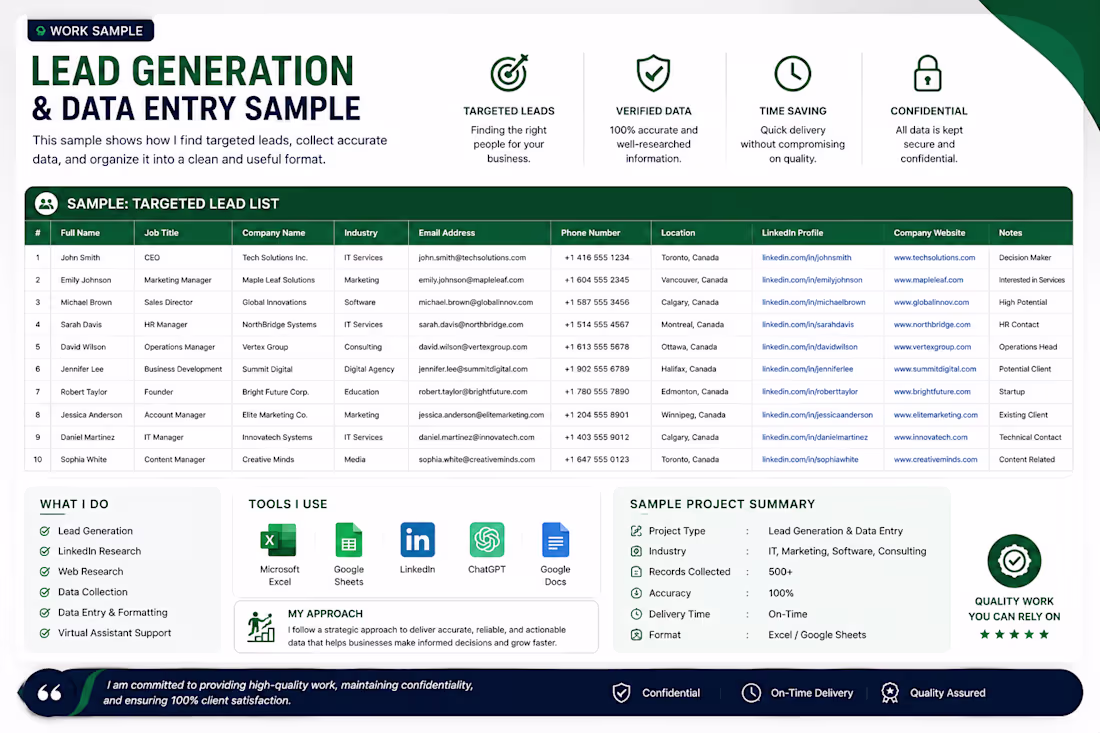Click the LinkedIn logo icon
This screenshot has height=733, width=1100.
pyautogui.click(x=417, y=540)
